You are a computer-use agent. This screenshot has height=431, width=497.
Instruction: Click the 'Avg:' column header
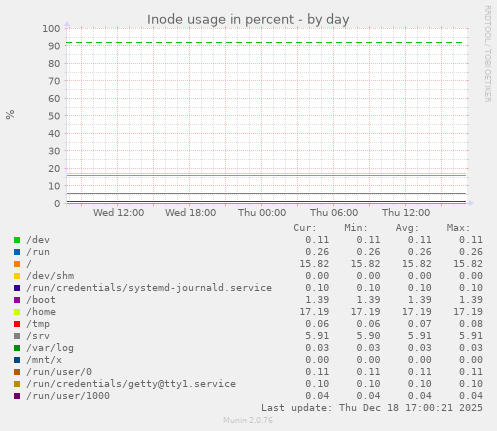point(407,228)
